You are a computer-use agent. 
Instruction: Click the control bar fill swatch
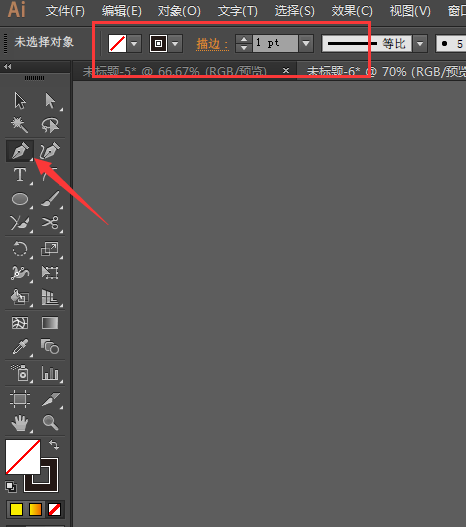117,43
